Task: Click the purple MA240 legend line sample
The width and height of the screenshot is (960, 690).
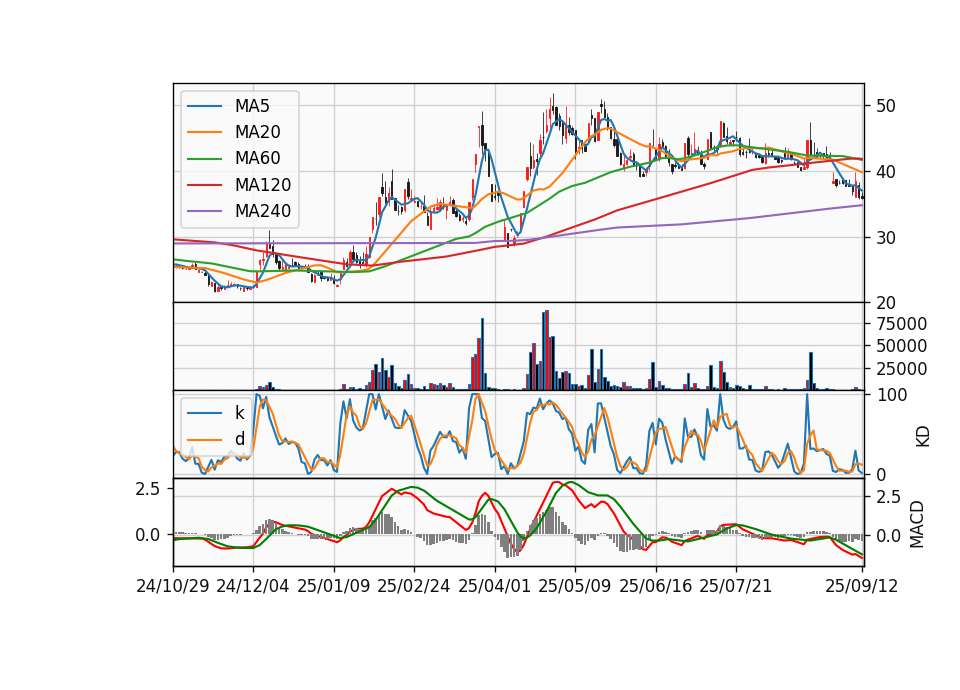Action: [204, 212]
